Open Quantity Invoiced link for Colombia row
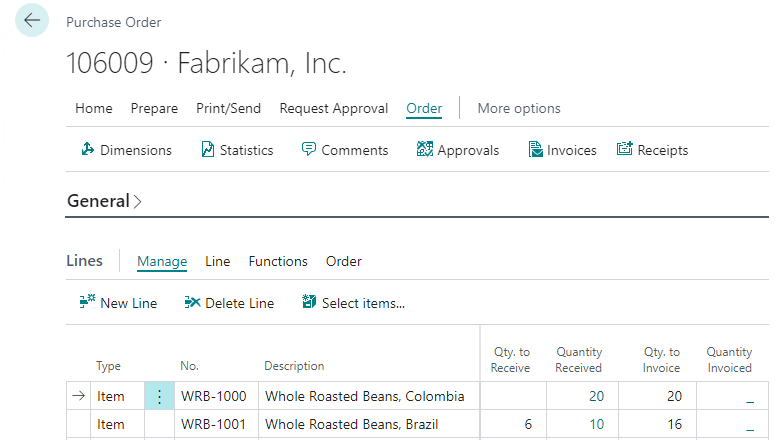 [x=750, y=399]
